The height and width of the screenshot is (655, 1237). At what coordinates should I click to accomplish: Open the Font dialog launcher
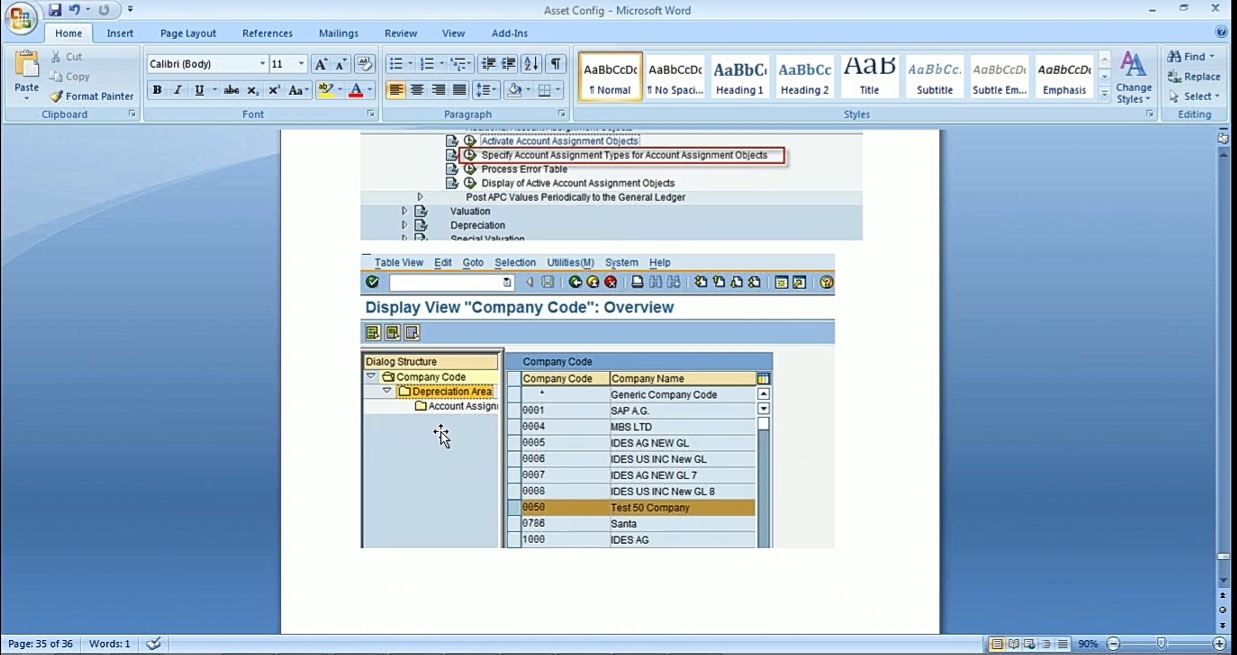point(371,114)
